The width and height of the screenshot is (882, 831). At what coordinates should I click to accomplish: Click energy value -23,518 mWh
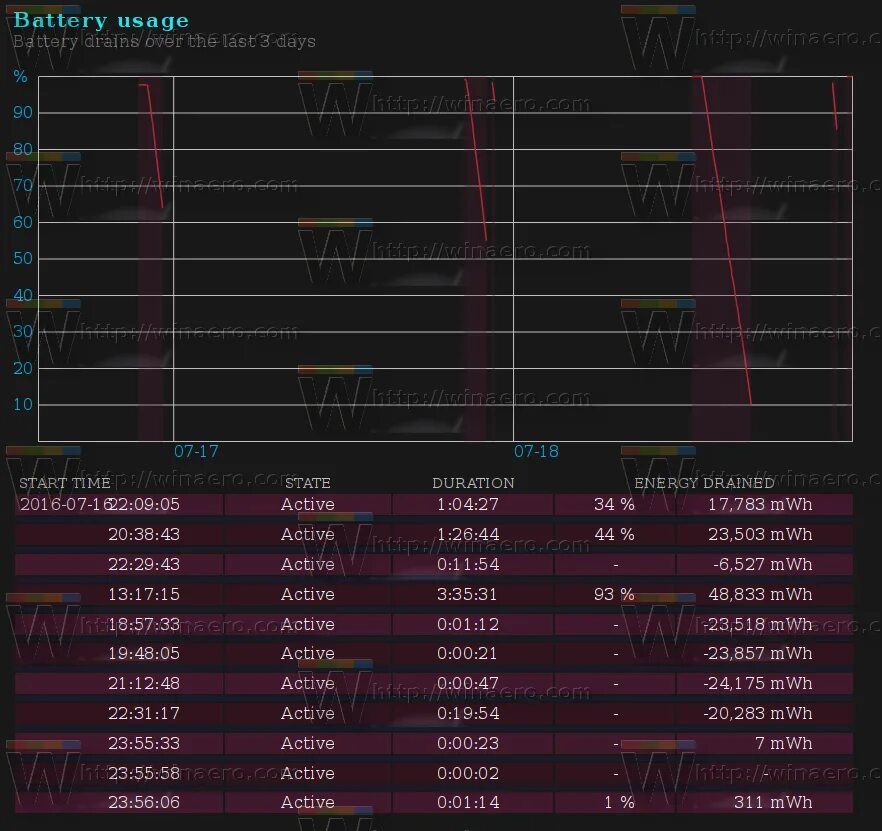click(x=758, y=624)
